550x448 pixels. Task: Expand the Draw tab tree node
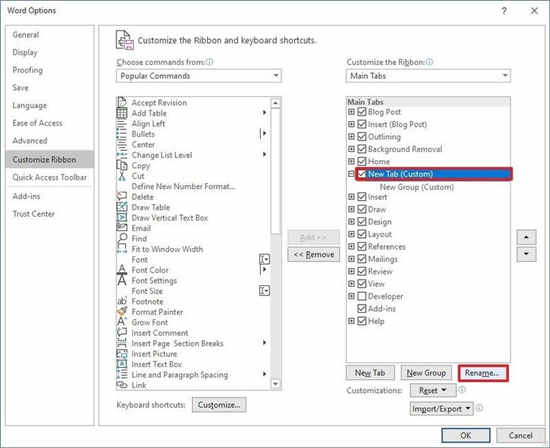(351, 209)
